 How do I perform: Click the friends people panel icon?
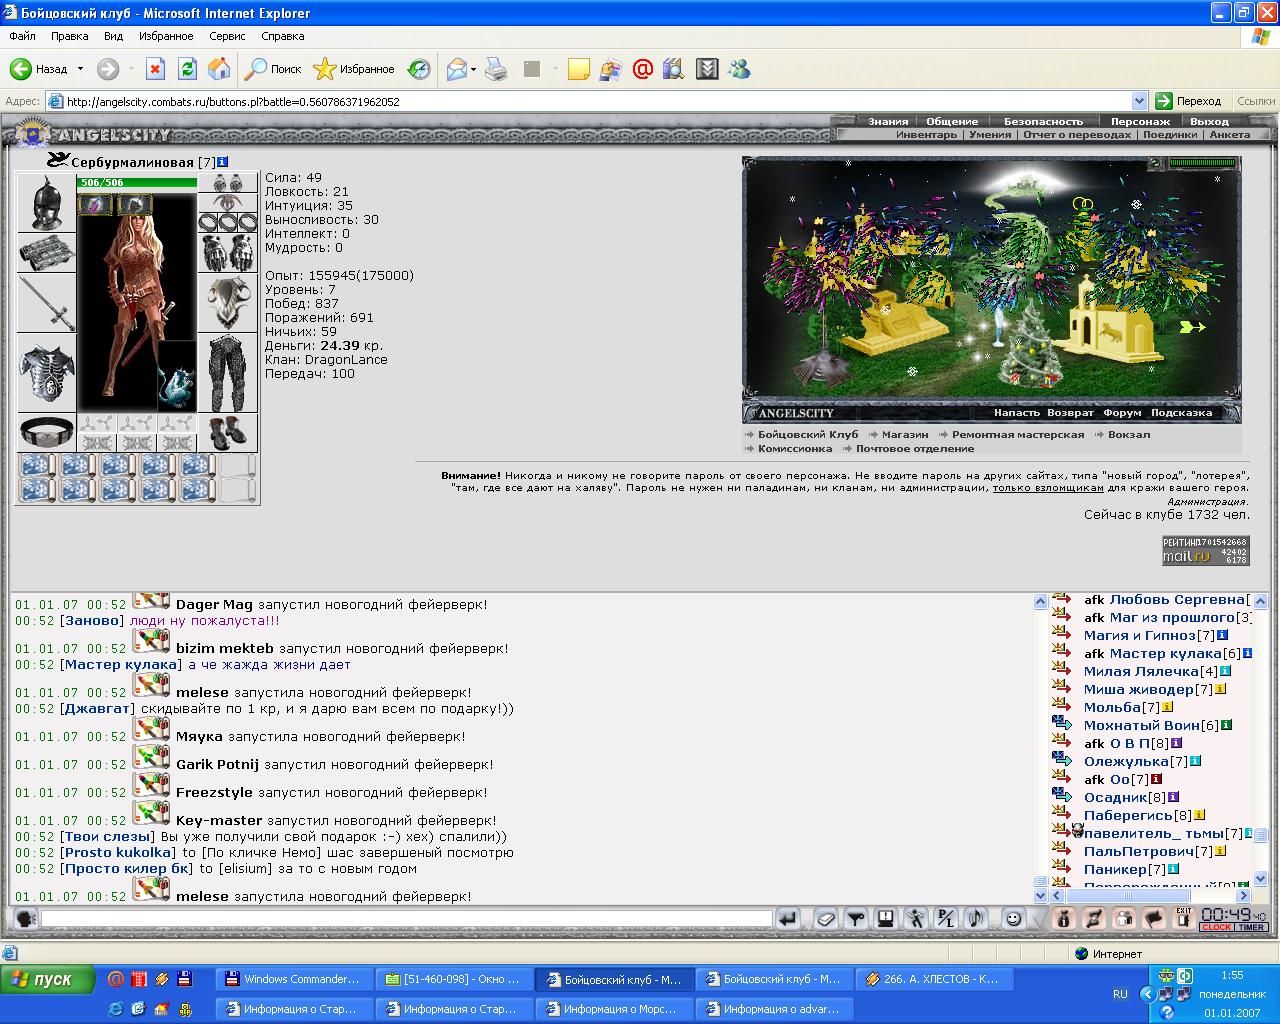[1124, 918]
